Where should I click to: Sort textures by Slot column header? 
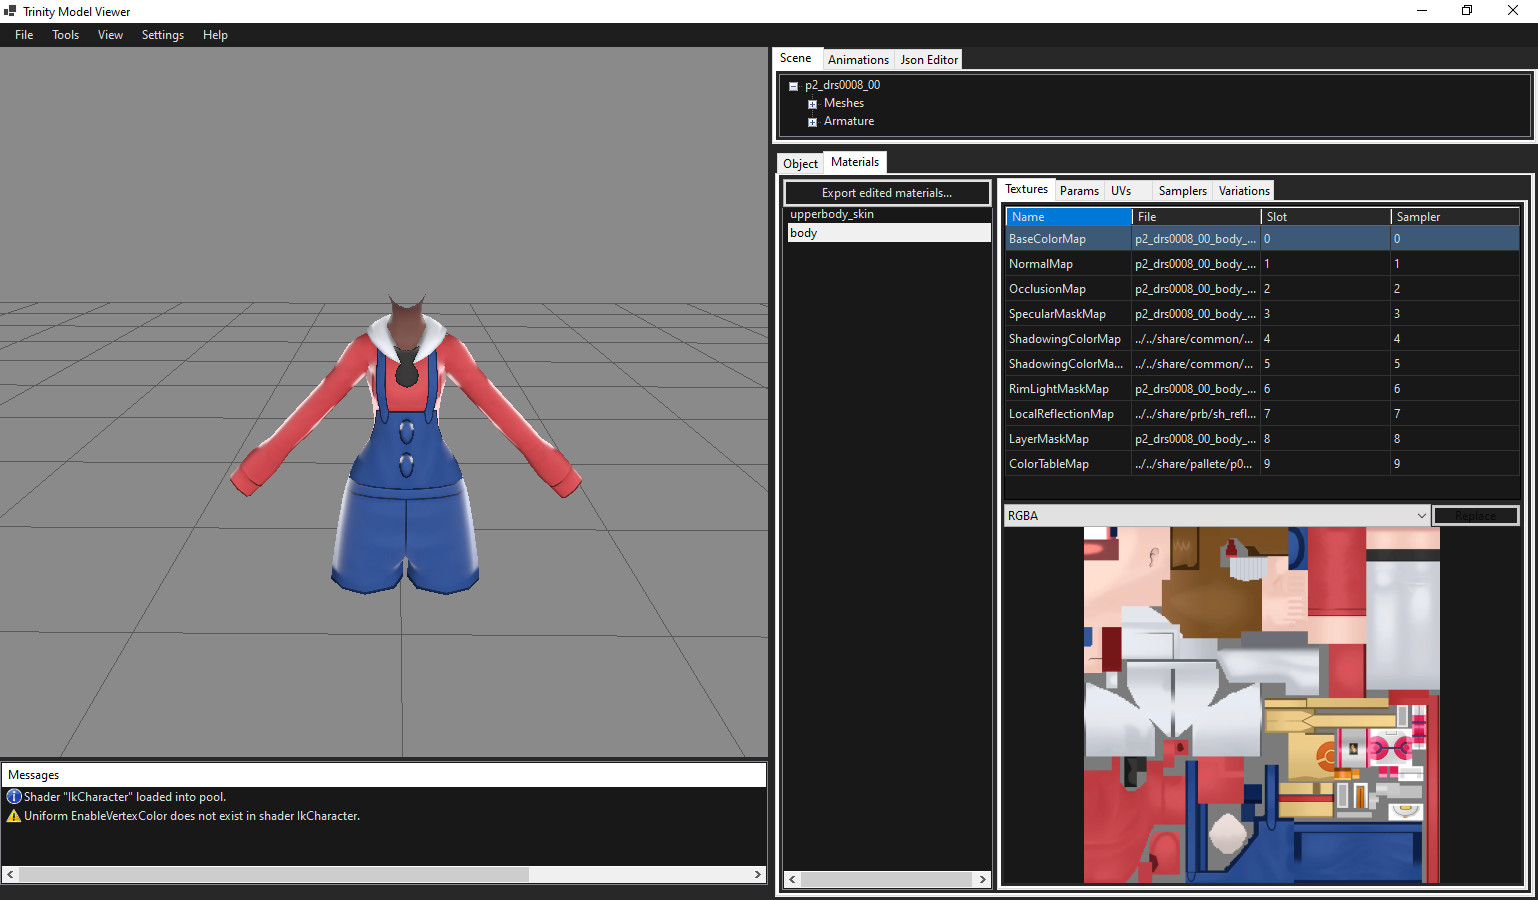[x=1326, y=217]
